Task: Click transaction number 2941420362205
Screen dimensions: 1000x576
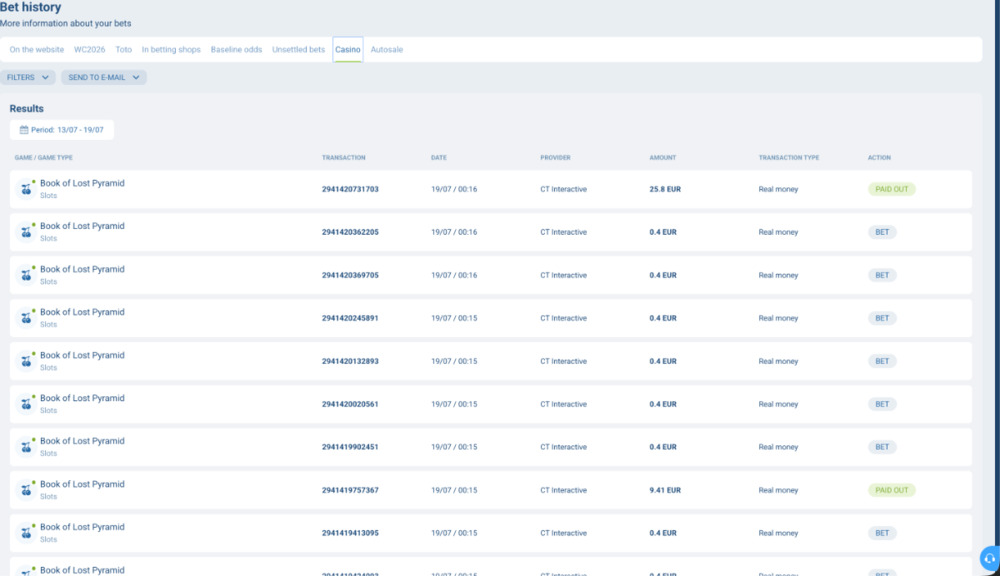Action: (350, 232)
